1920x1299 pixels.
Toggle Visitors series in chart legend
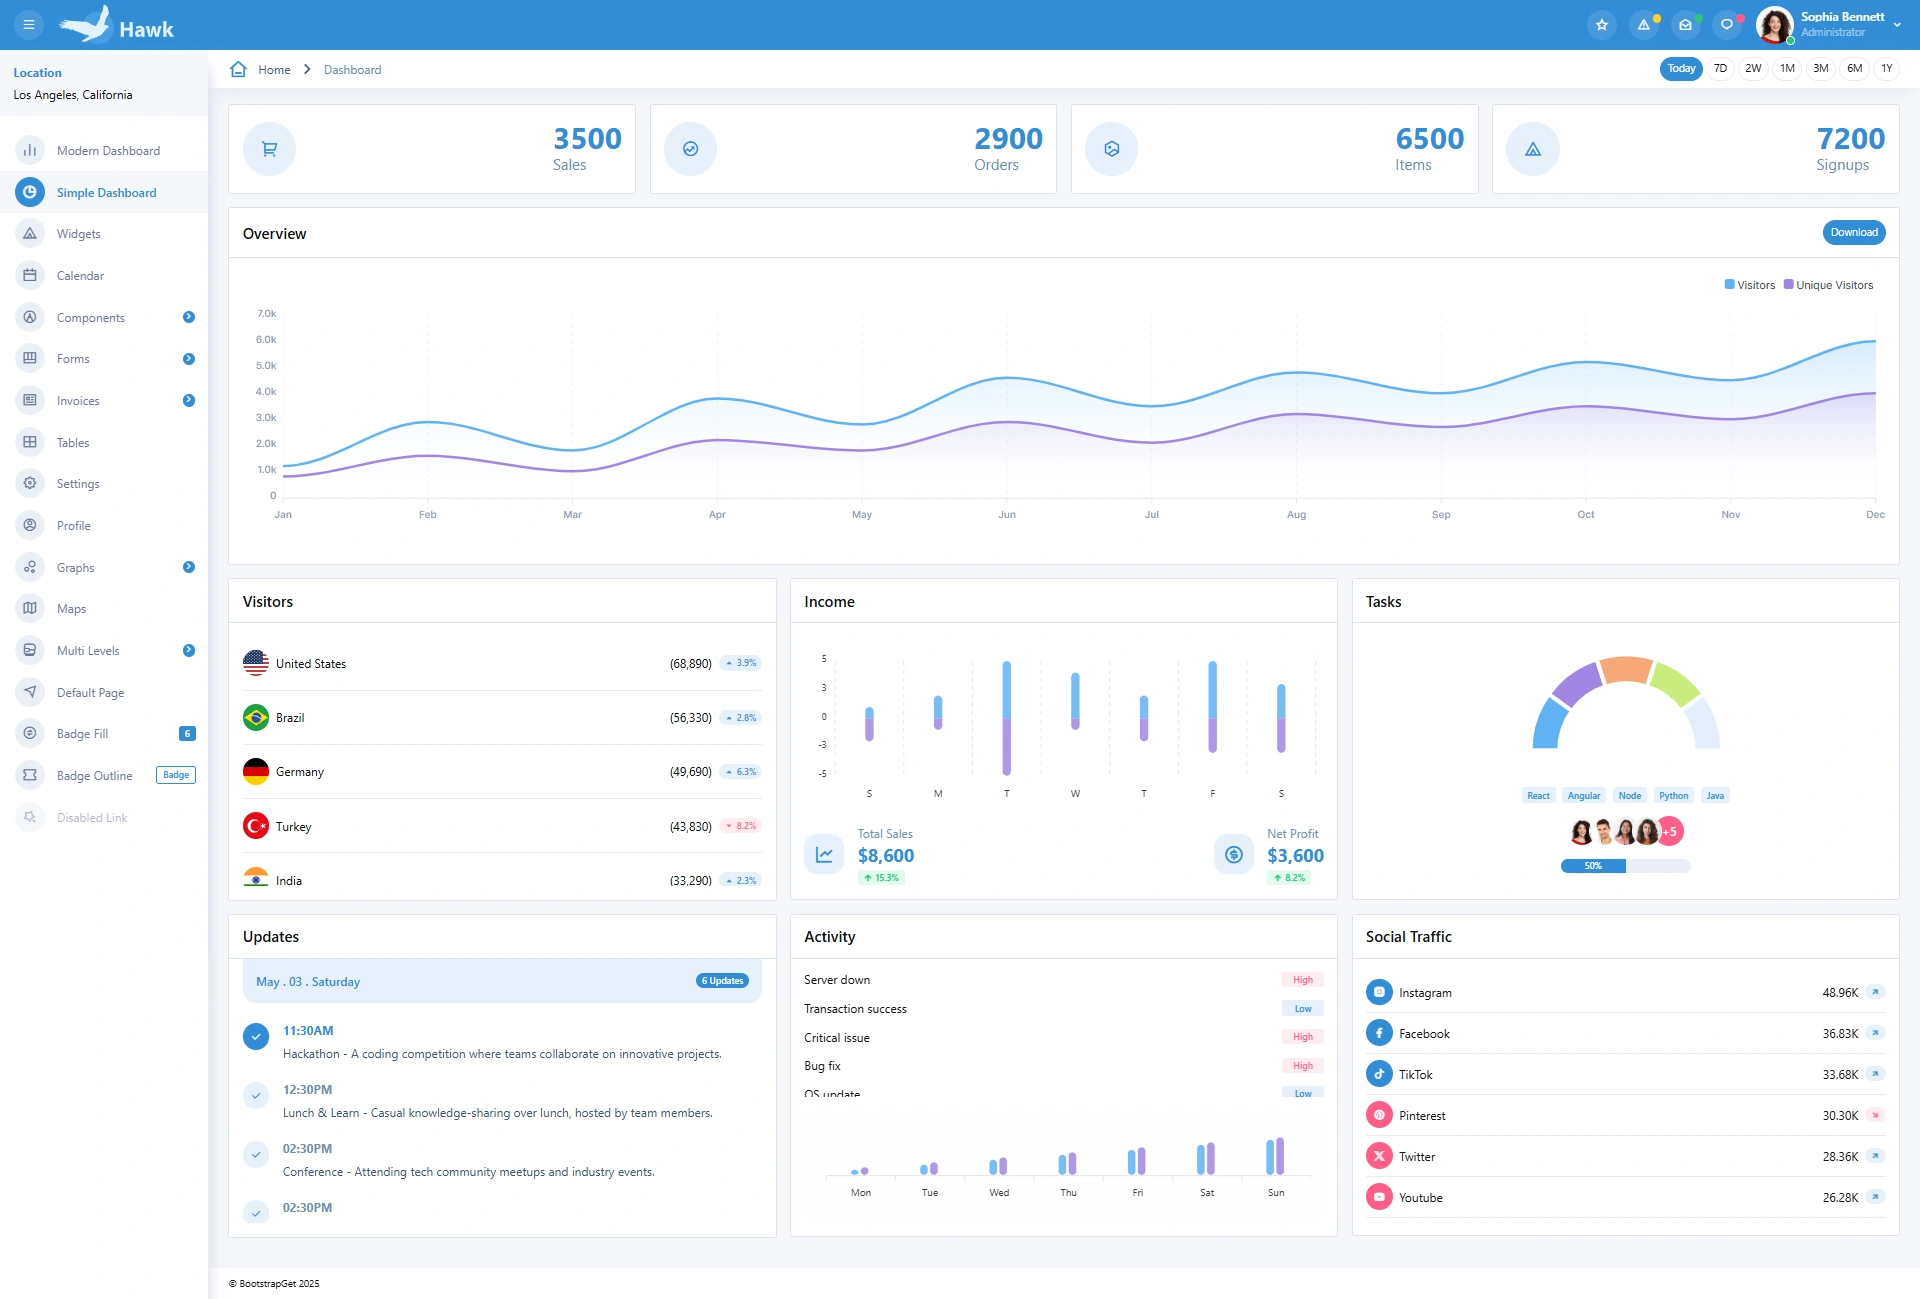coord(1750,285)
